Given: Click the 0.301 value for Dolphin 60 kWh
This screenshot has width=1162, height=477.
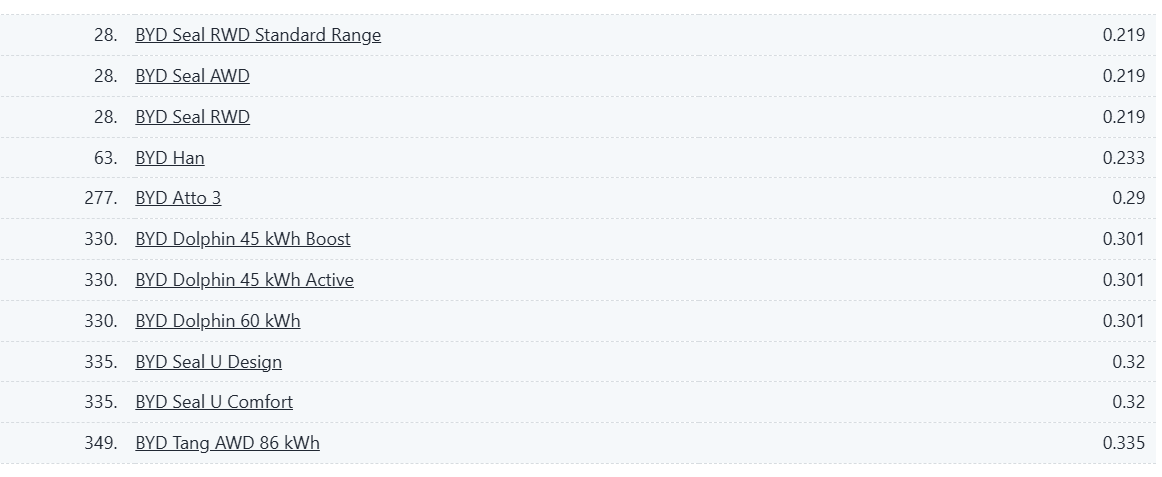Looking at the screenshot, I should point(1123,320).
